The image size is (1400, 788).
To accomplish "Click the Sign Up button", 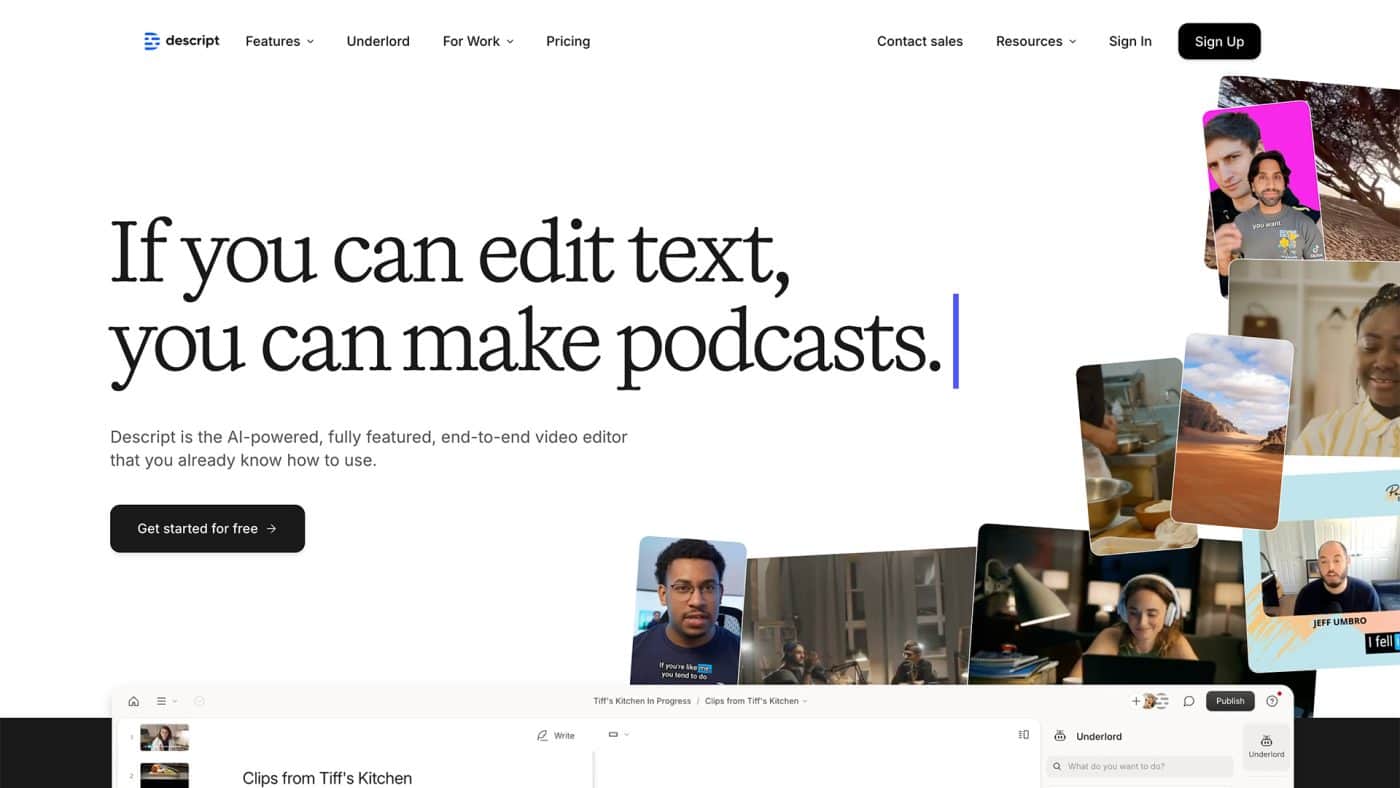I will [x=1219, y=41].
